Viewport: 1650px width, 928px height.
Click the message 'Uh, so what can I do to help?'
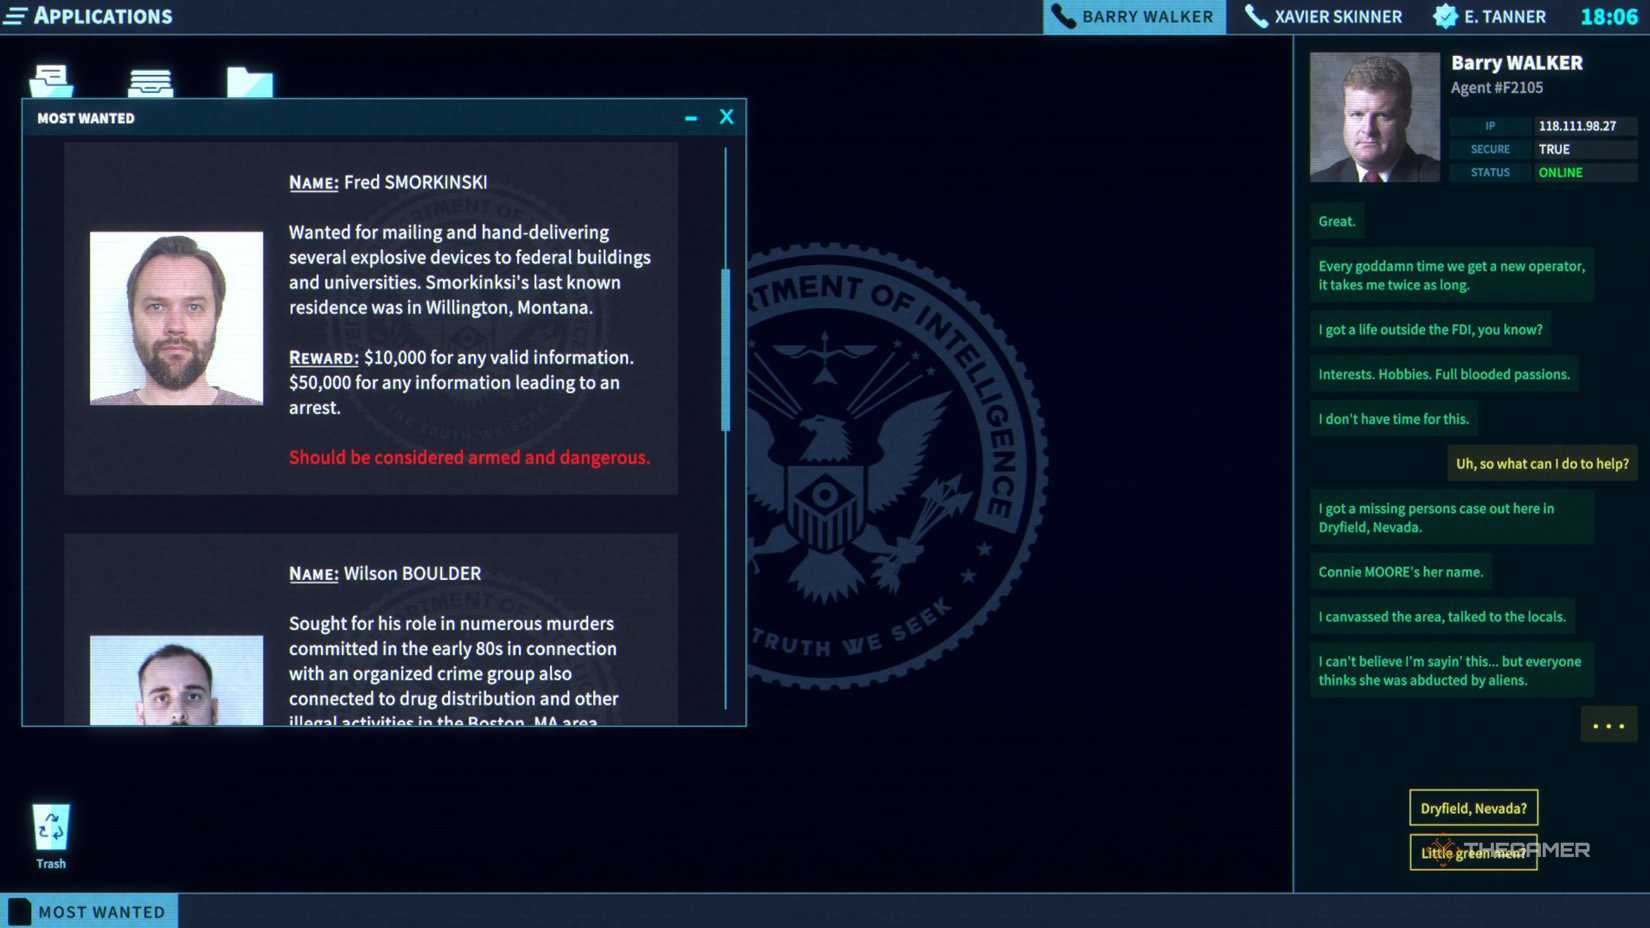click(x=1542, y=463)
